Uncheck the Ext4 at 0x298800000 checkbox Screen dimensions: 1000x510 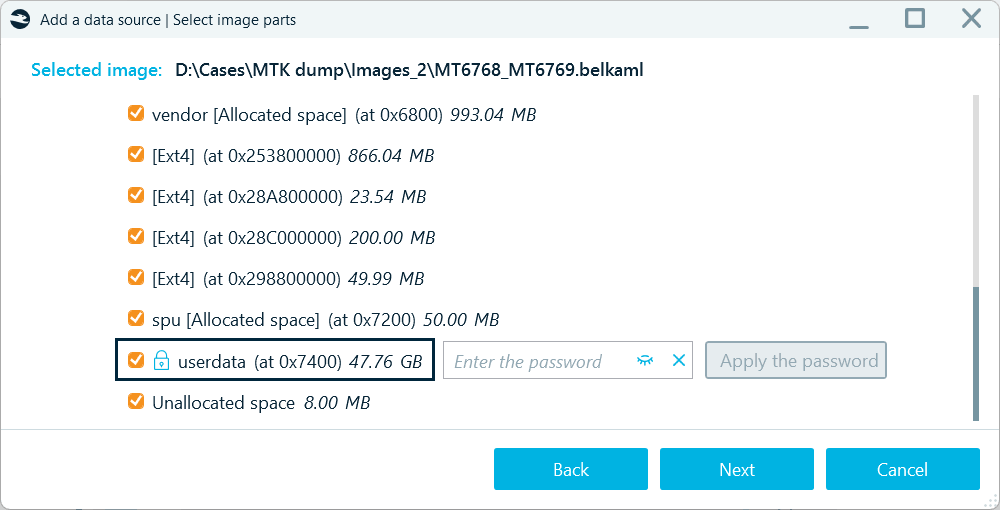(x=136, y=277)
